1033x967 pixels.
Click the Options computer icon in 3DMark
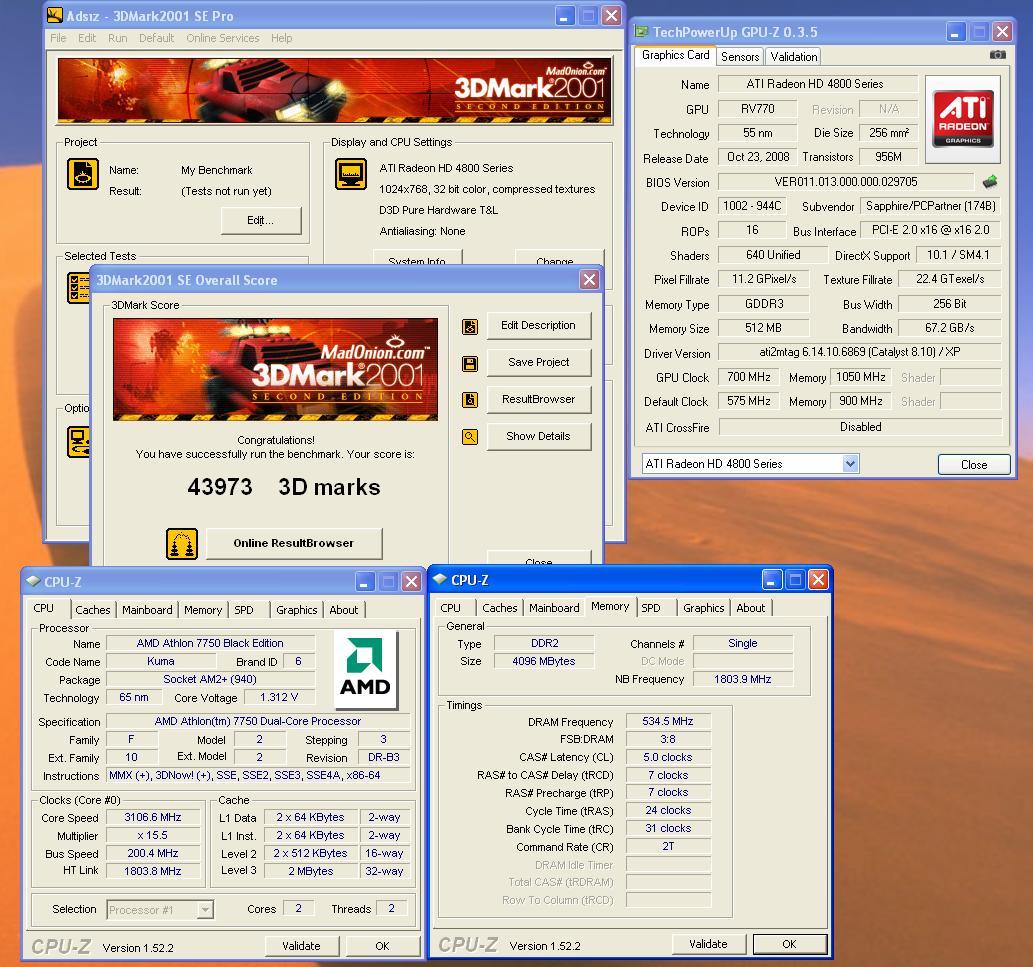78,441
